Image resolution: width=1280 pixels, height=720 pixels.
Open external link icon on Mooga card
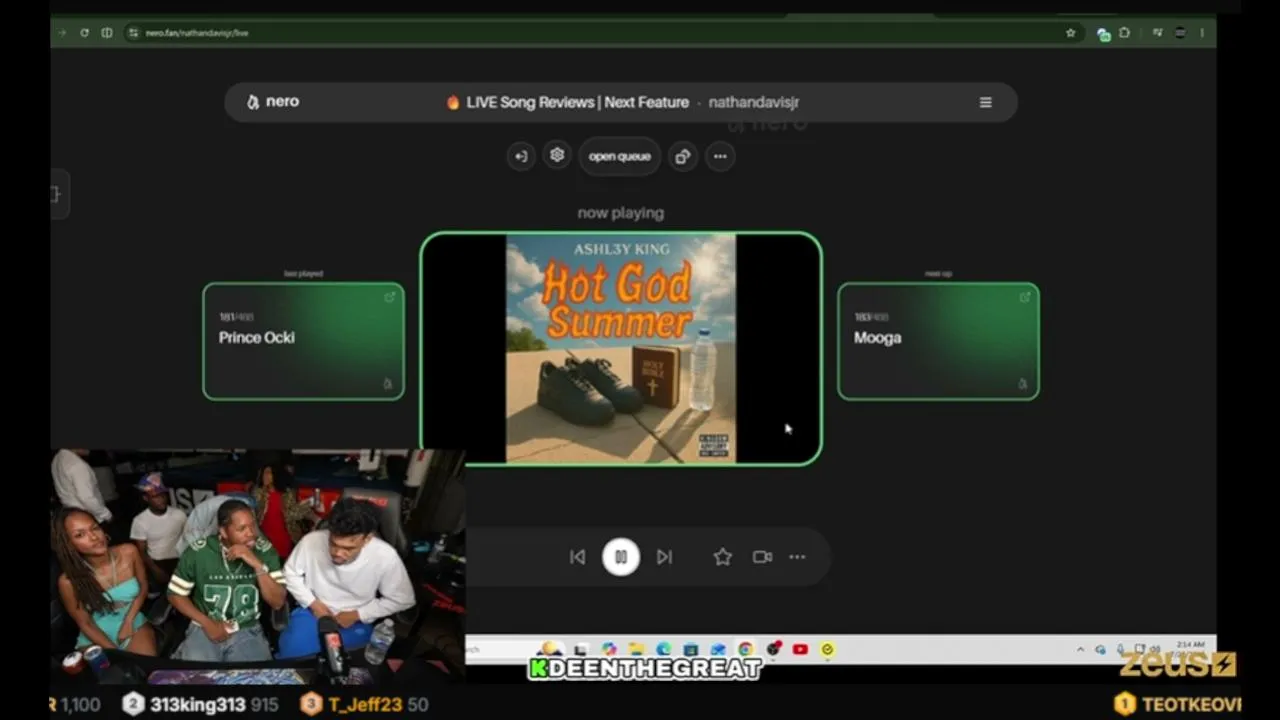(1024, 297)
